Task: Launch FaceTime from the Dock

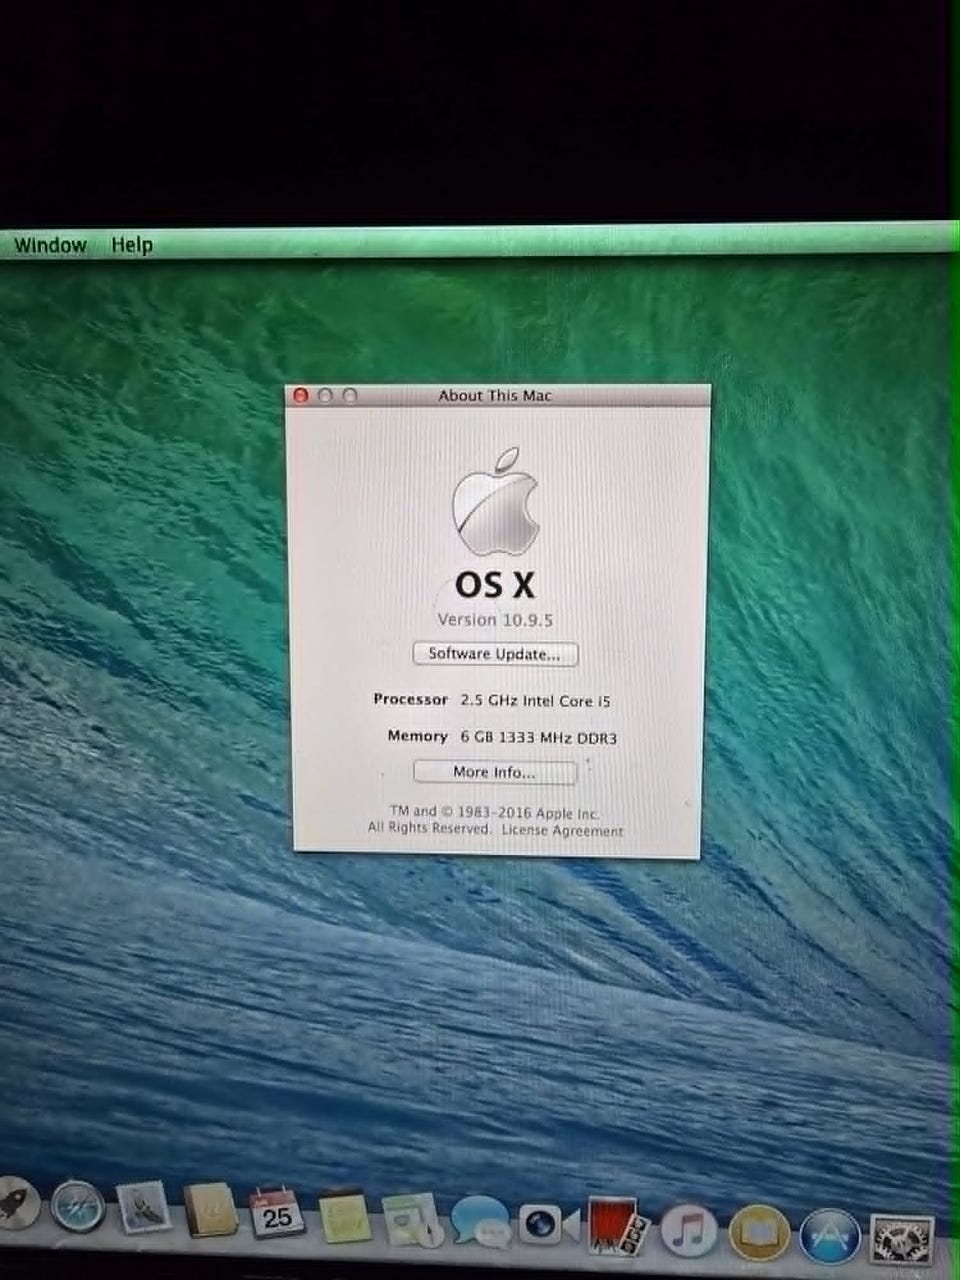Action: coord(548,1224)
